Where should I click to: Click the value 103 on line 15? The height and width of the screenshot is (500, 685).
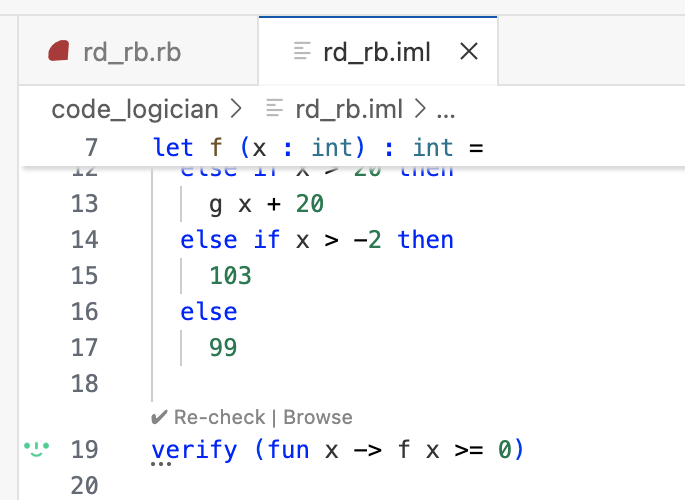pyautogui.click(x=231, y=276)
